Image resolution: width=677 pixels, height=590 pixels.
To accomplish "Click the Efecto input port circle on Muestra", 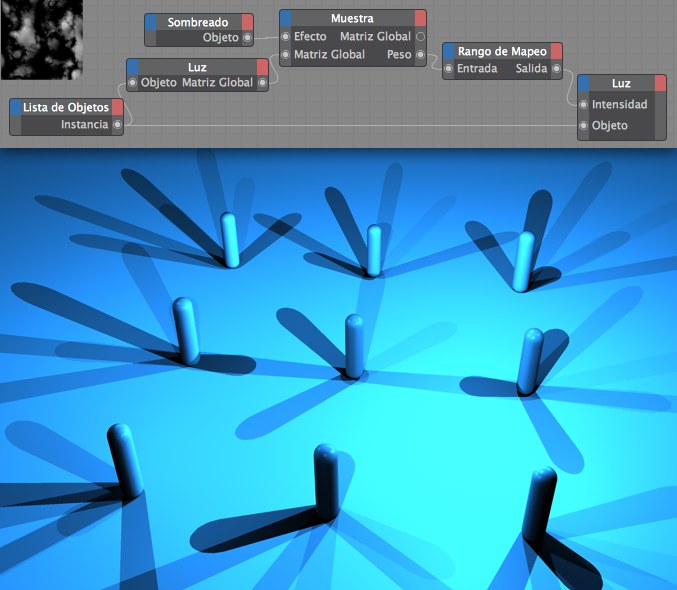I will 285,37.
